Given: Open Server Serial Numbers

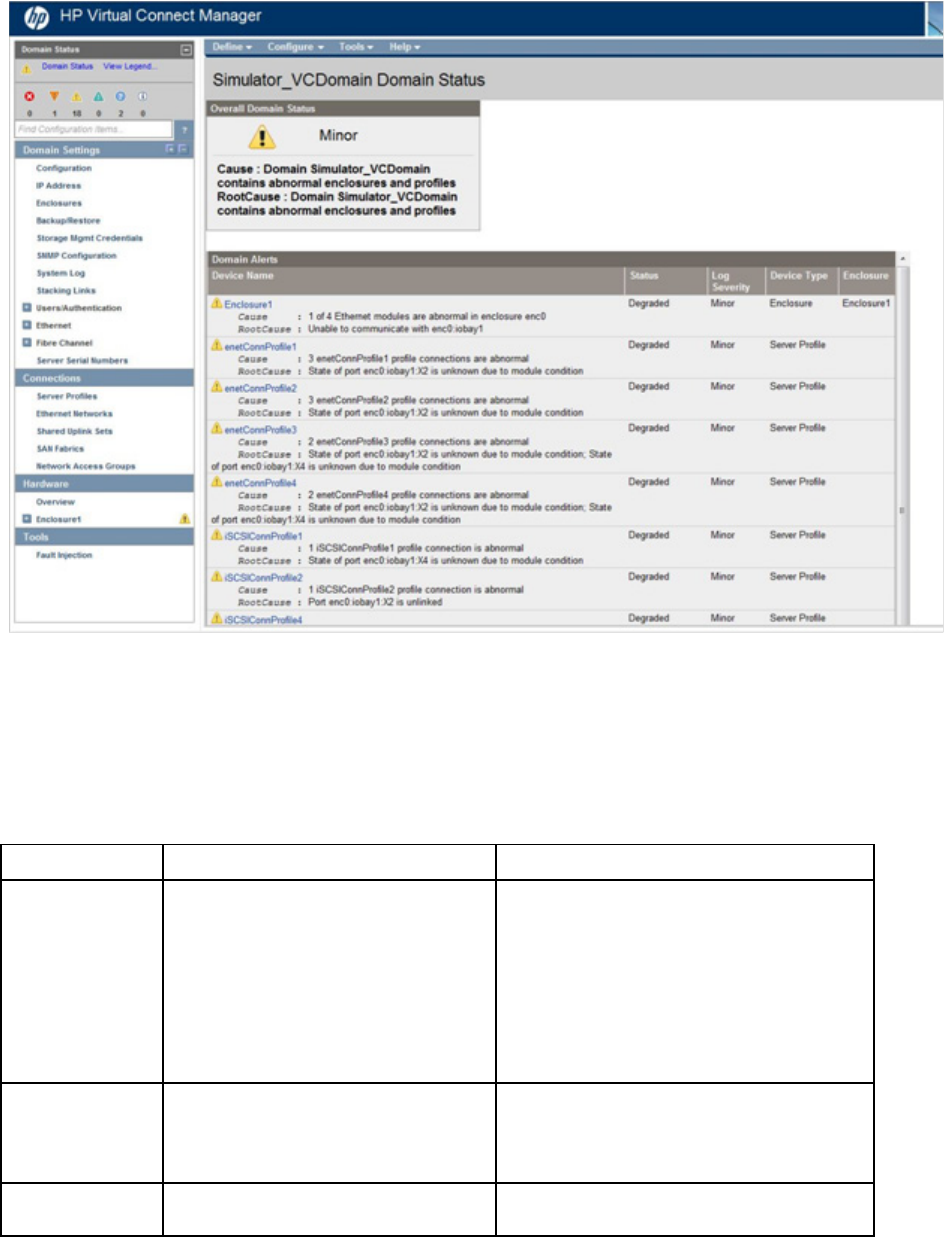Looking at the screenshot, I should 82,360.
